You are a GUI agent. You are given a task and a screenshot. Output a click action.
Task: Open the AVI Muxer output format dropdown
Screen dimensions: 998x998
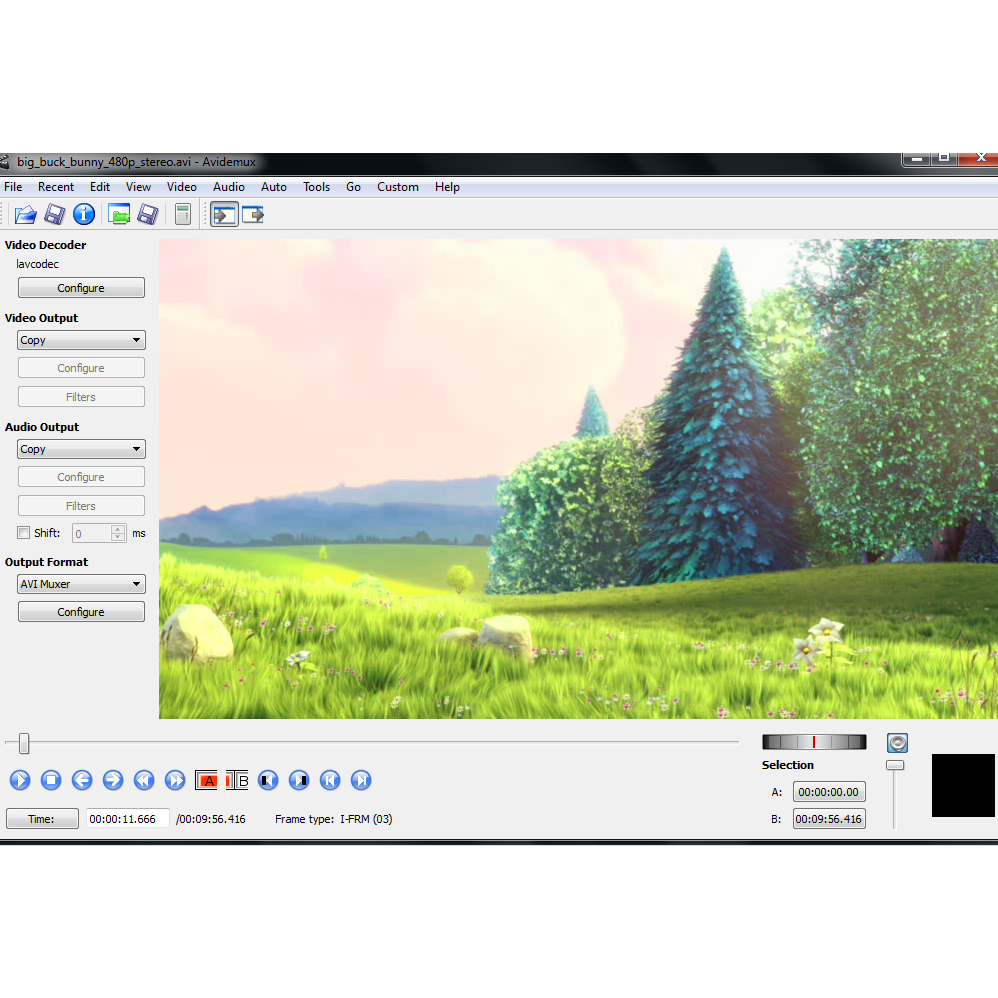pyautogui.click(x=81, y=584)
